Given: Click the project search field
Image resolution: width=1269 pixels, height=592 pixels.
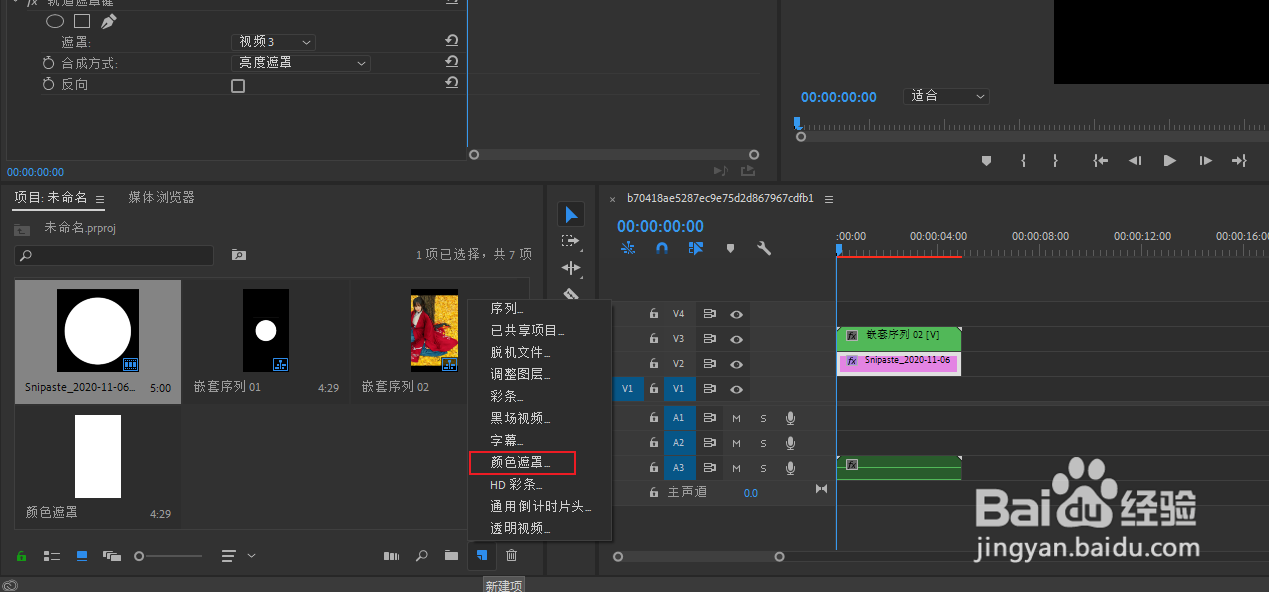Looking at the screenshot, I should tap(114, 256).
